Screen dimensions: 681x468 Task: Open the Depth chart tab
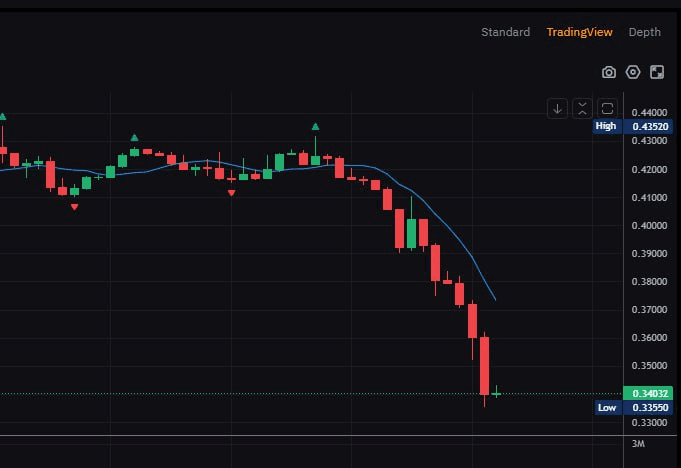tap(644, 32)
